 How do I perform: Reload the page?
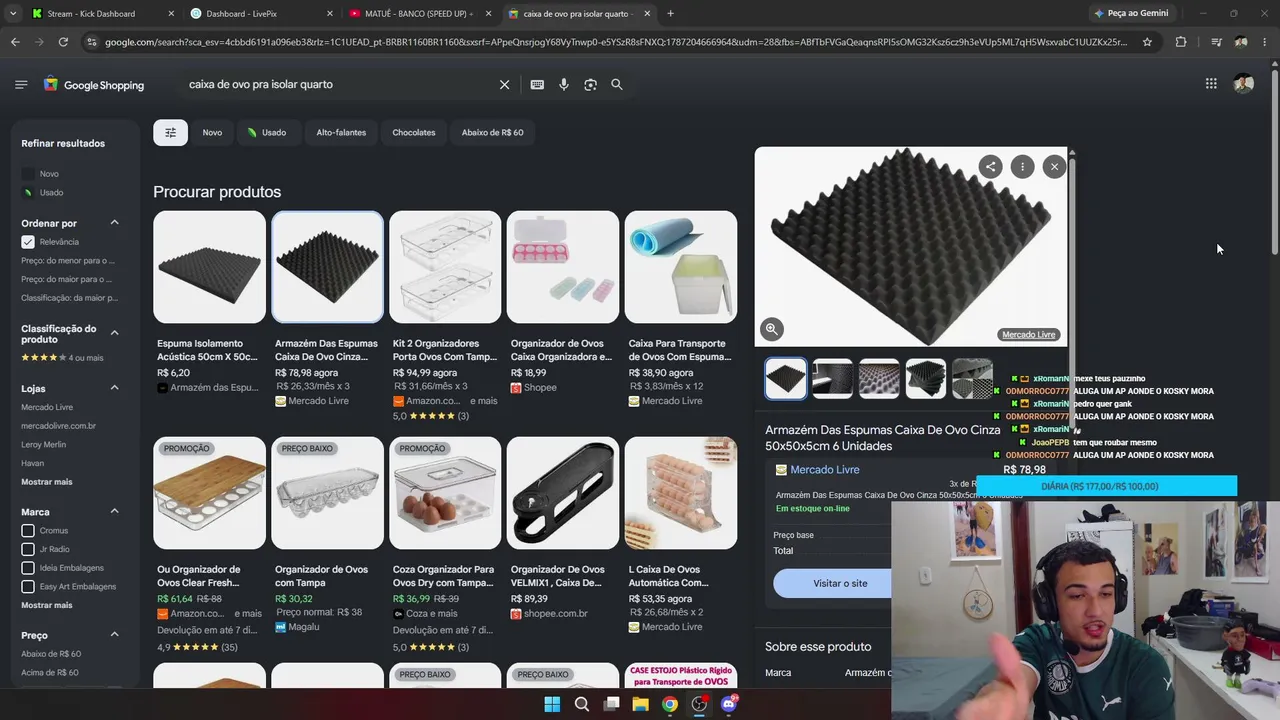point(63,42)
